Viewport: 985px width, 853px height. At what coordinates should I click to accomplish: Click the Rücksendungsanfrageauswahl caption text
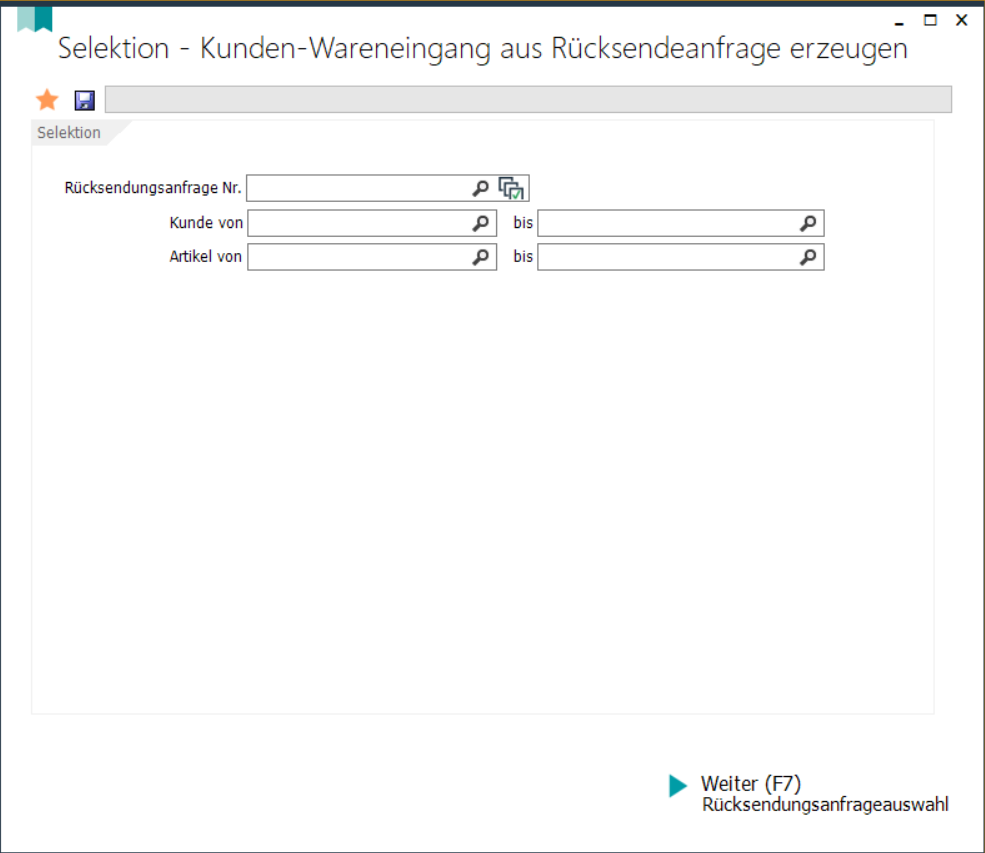coord(825,805)
